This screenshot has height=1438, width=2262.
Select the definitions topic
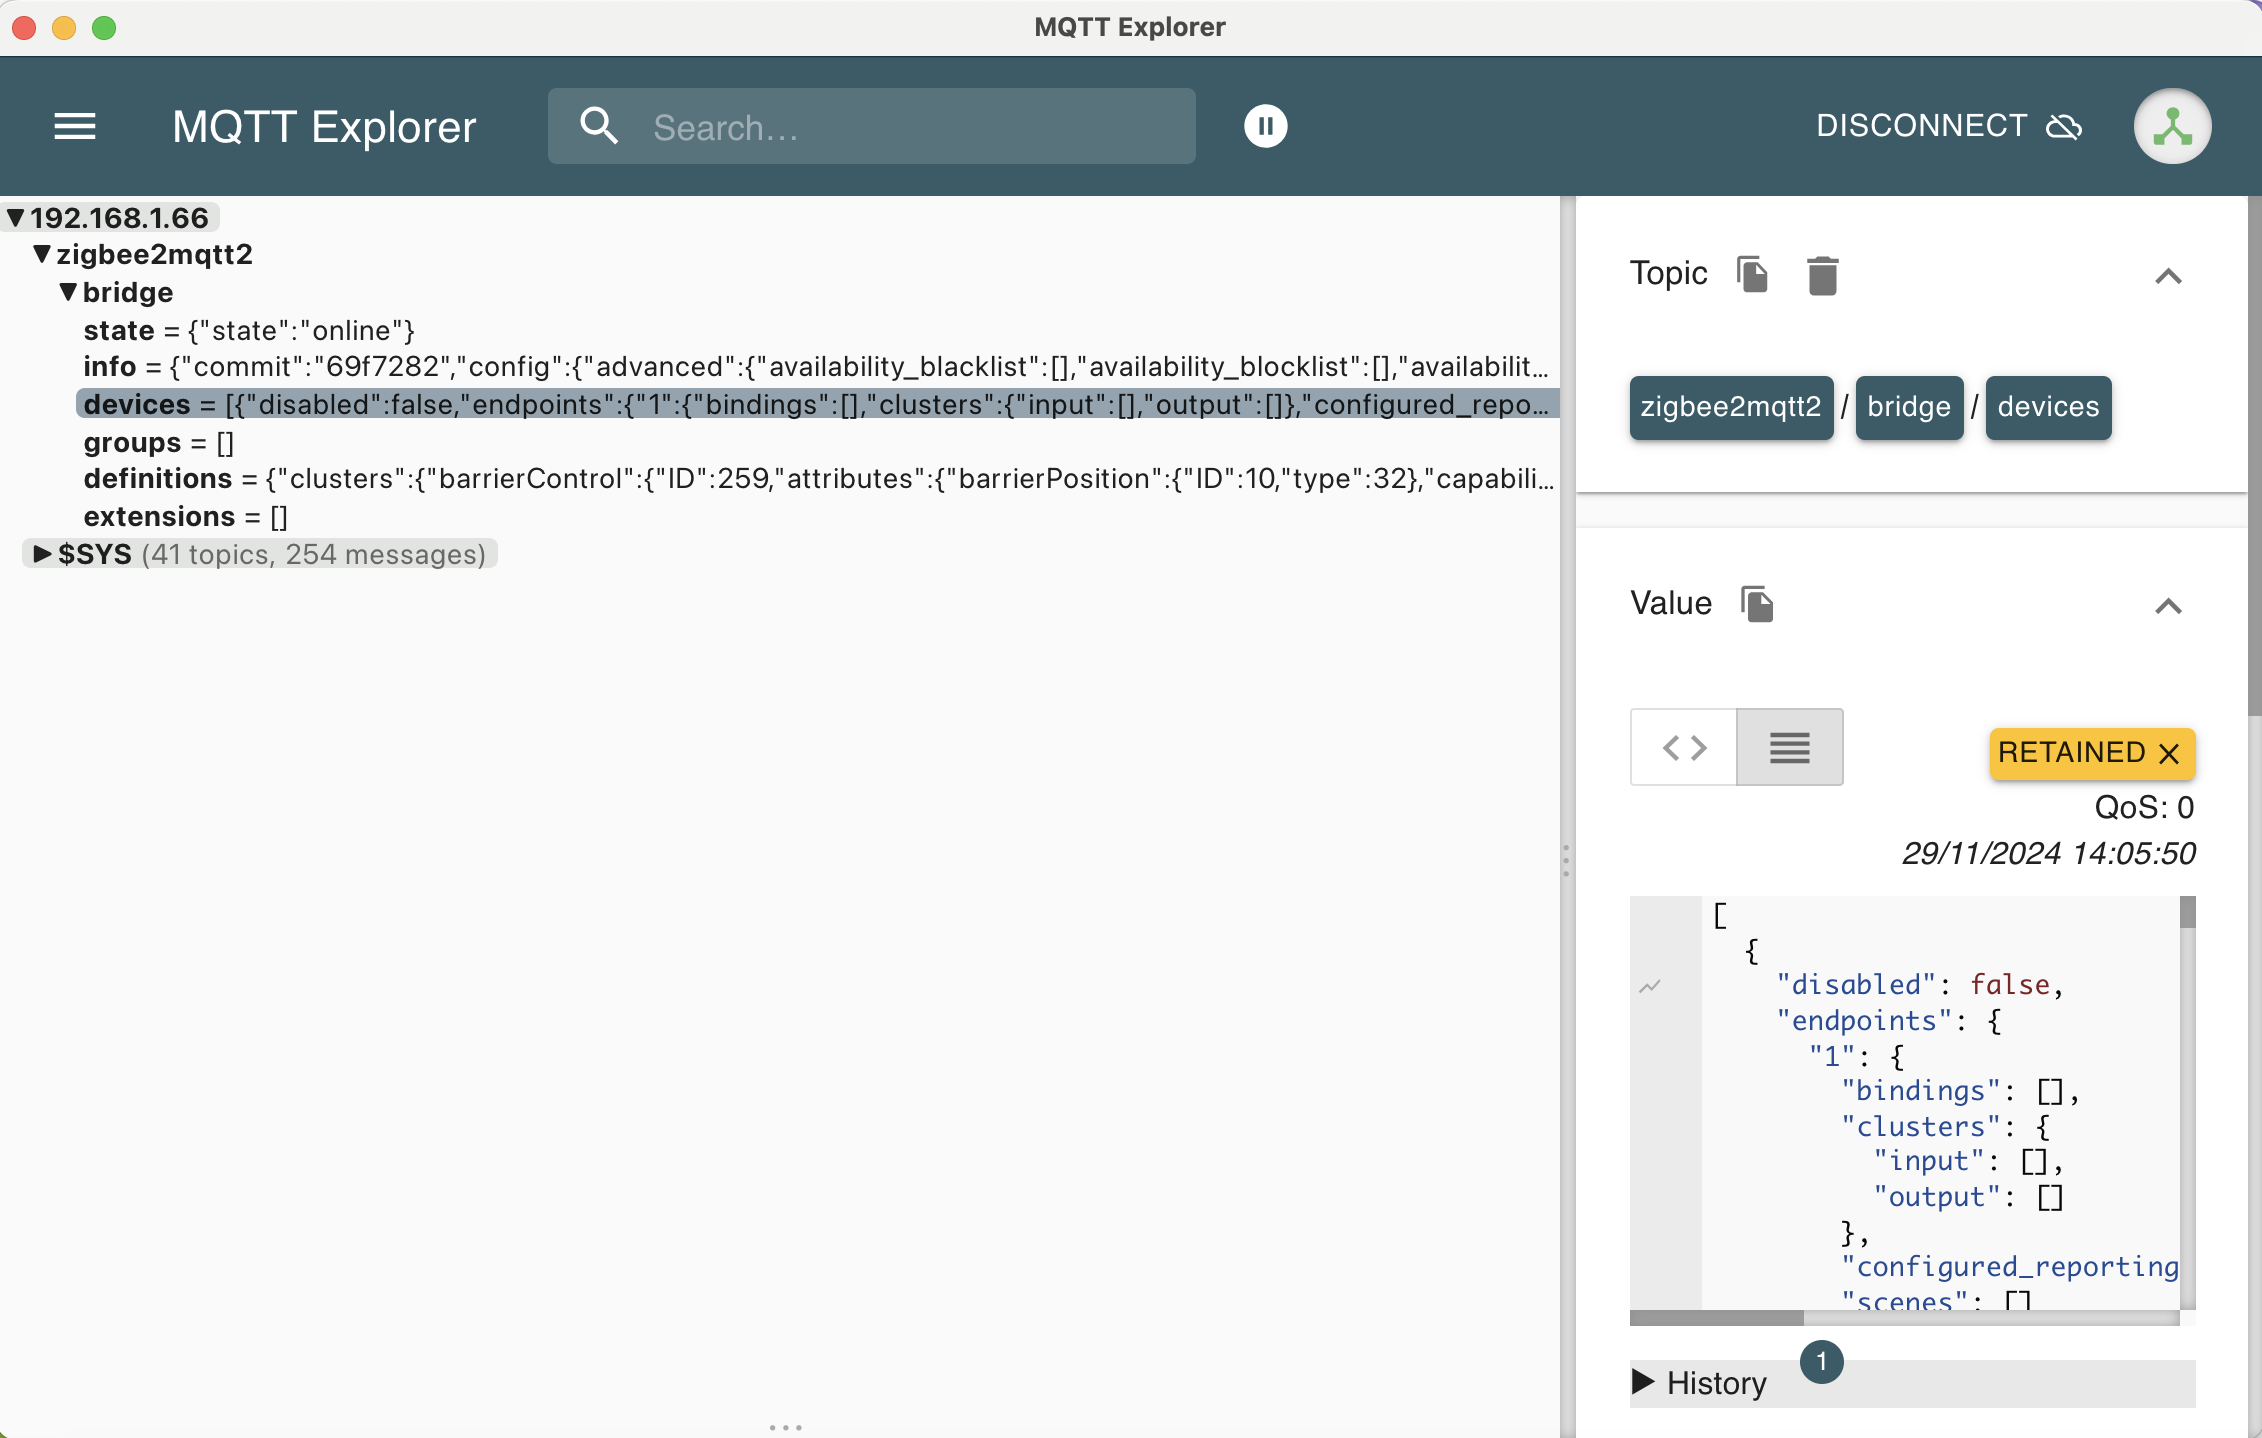tap(158, 479)
